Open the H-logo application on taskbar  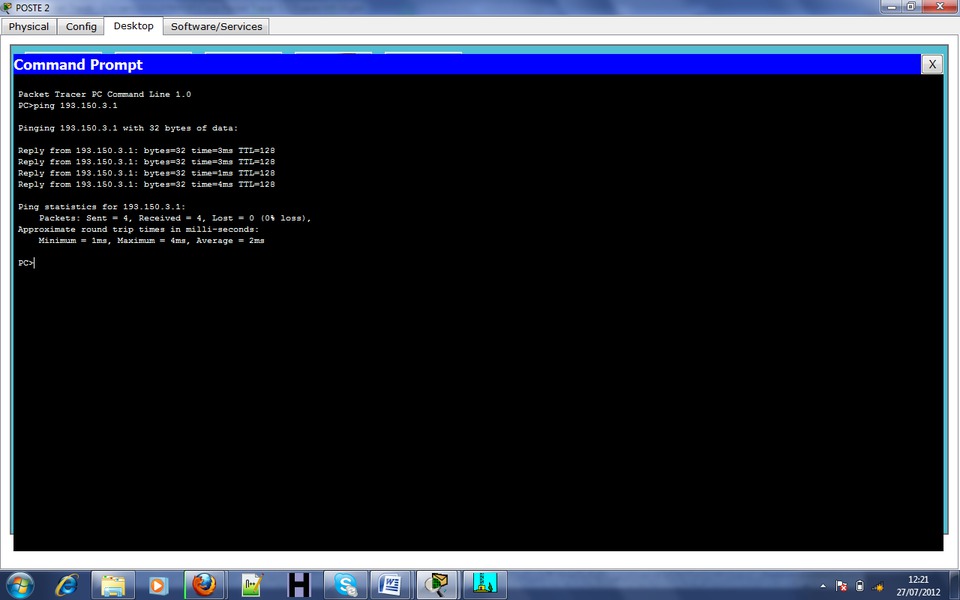(x=299, y=585)
